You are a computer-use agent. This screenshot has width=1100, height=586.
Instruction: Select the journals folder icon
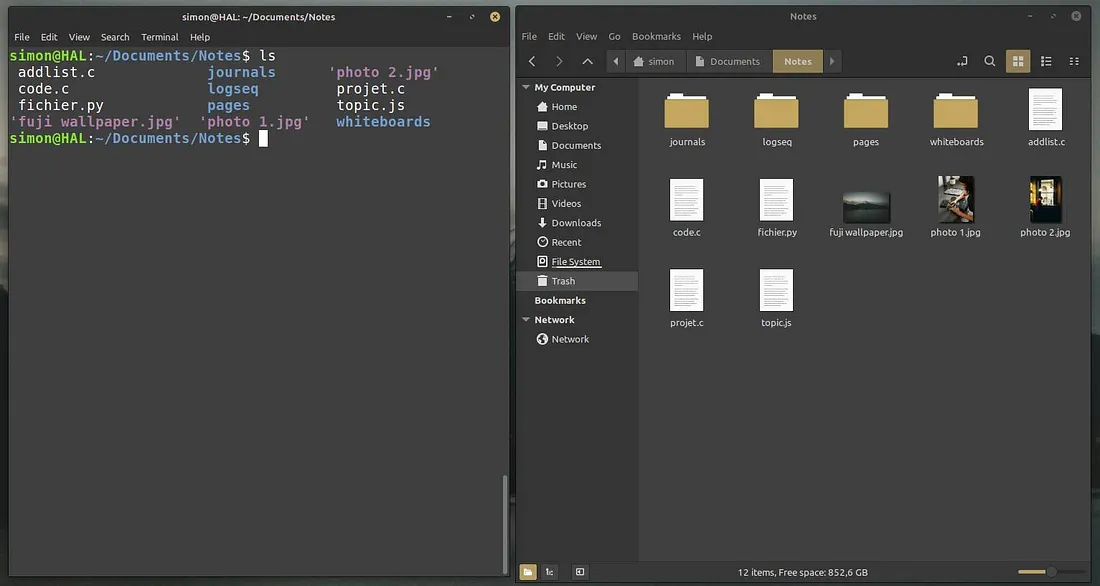tap(687, 111)
